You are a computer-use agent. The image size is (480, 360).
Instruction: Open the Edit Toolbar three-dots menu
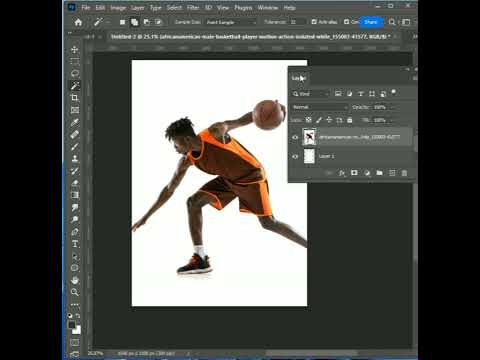tap(75, 305)
